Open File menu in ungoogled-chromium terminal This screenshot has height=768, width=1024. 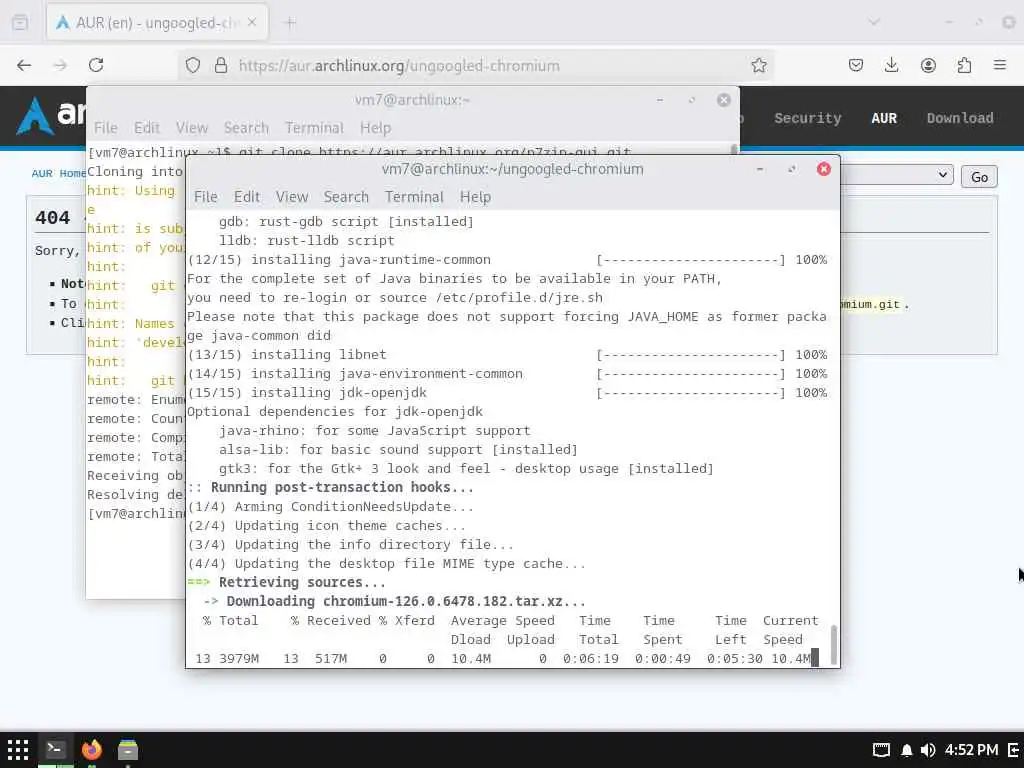[206, 197]
